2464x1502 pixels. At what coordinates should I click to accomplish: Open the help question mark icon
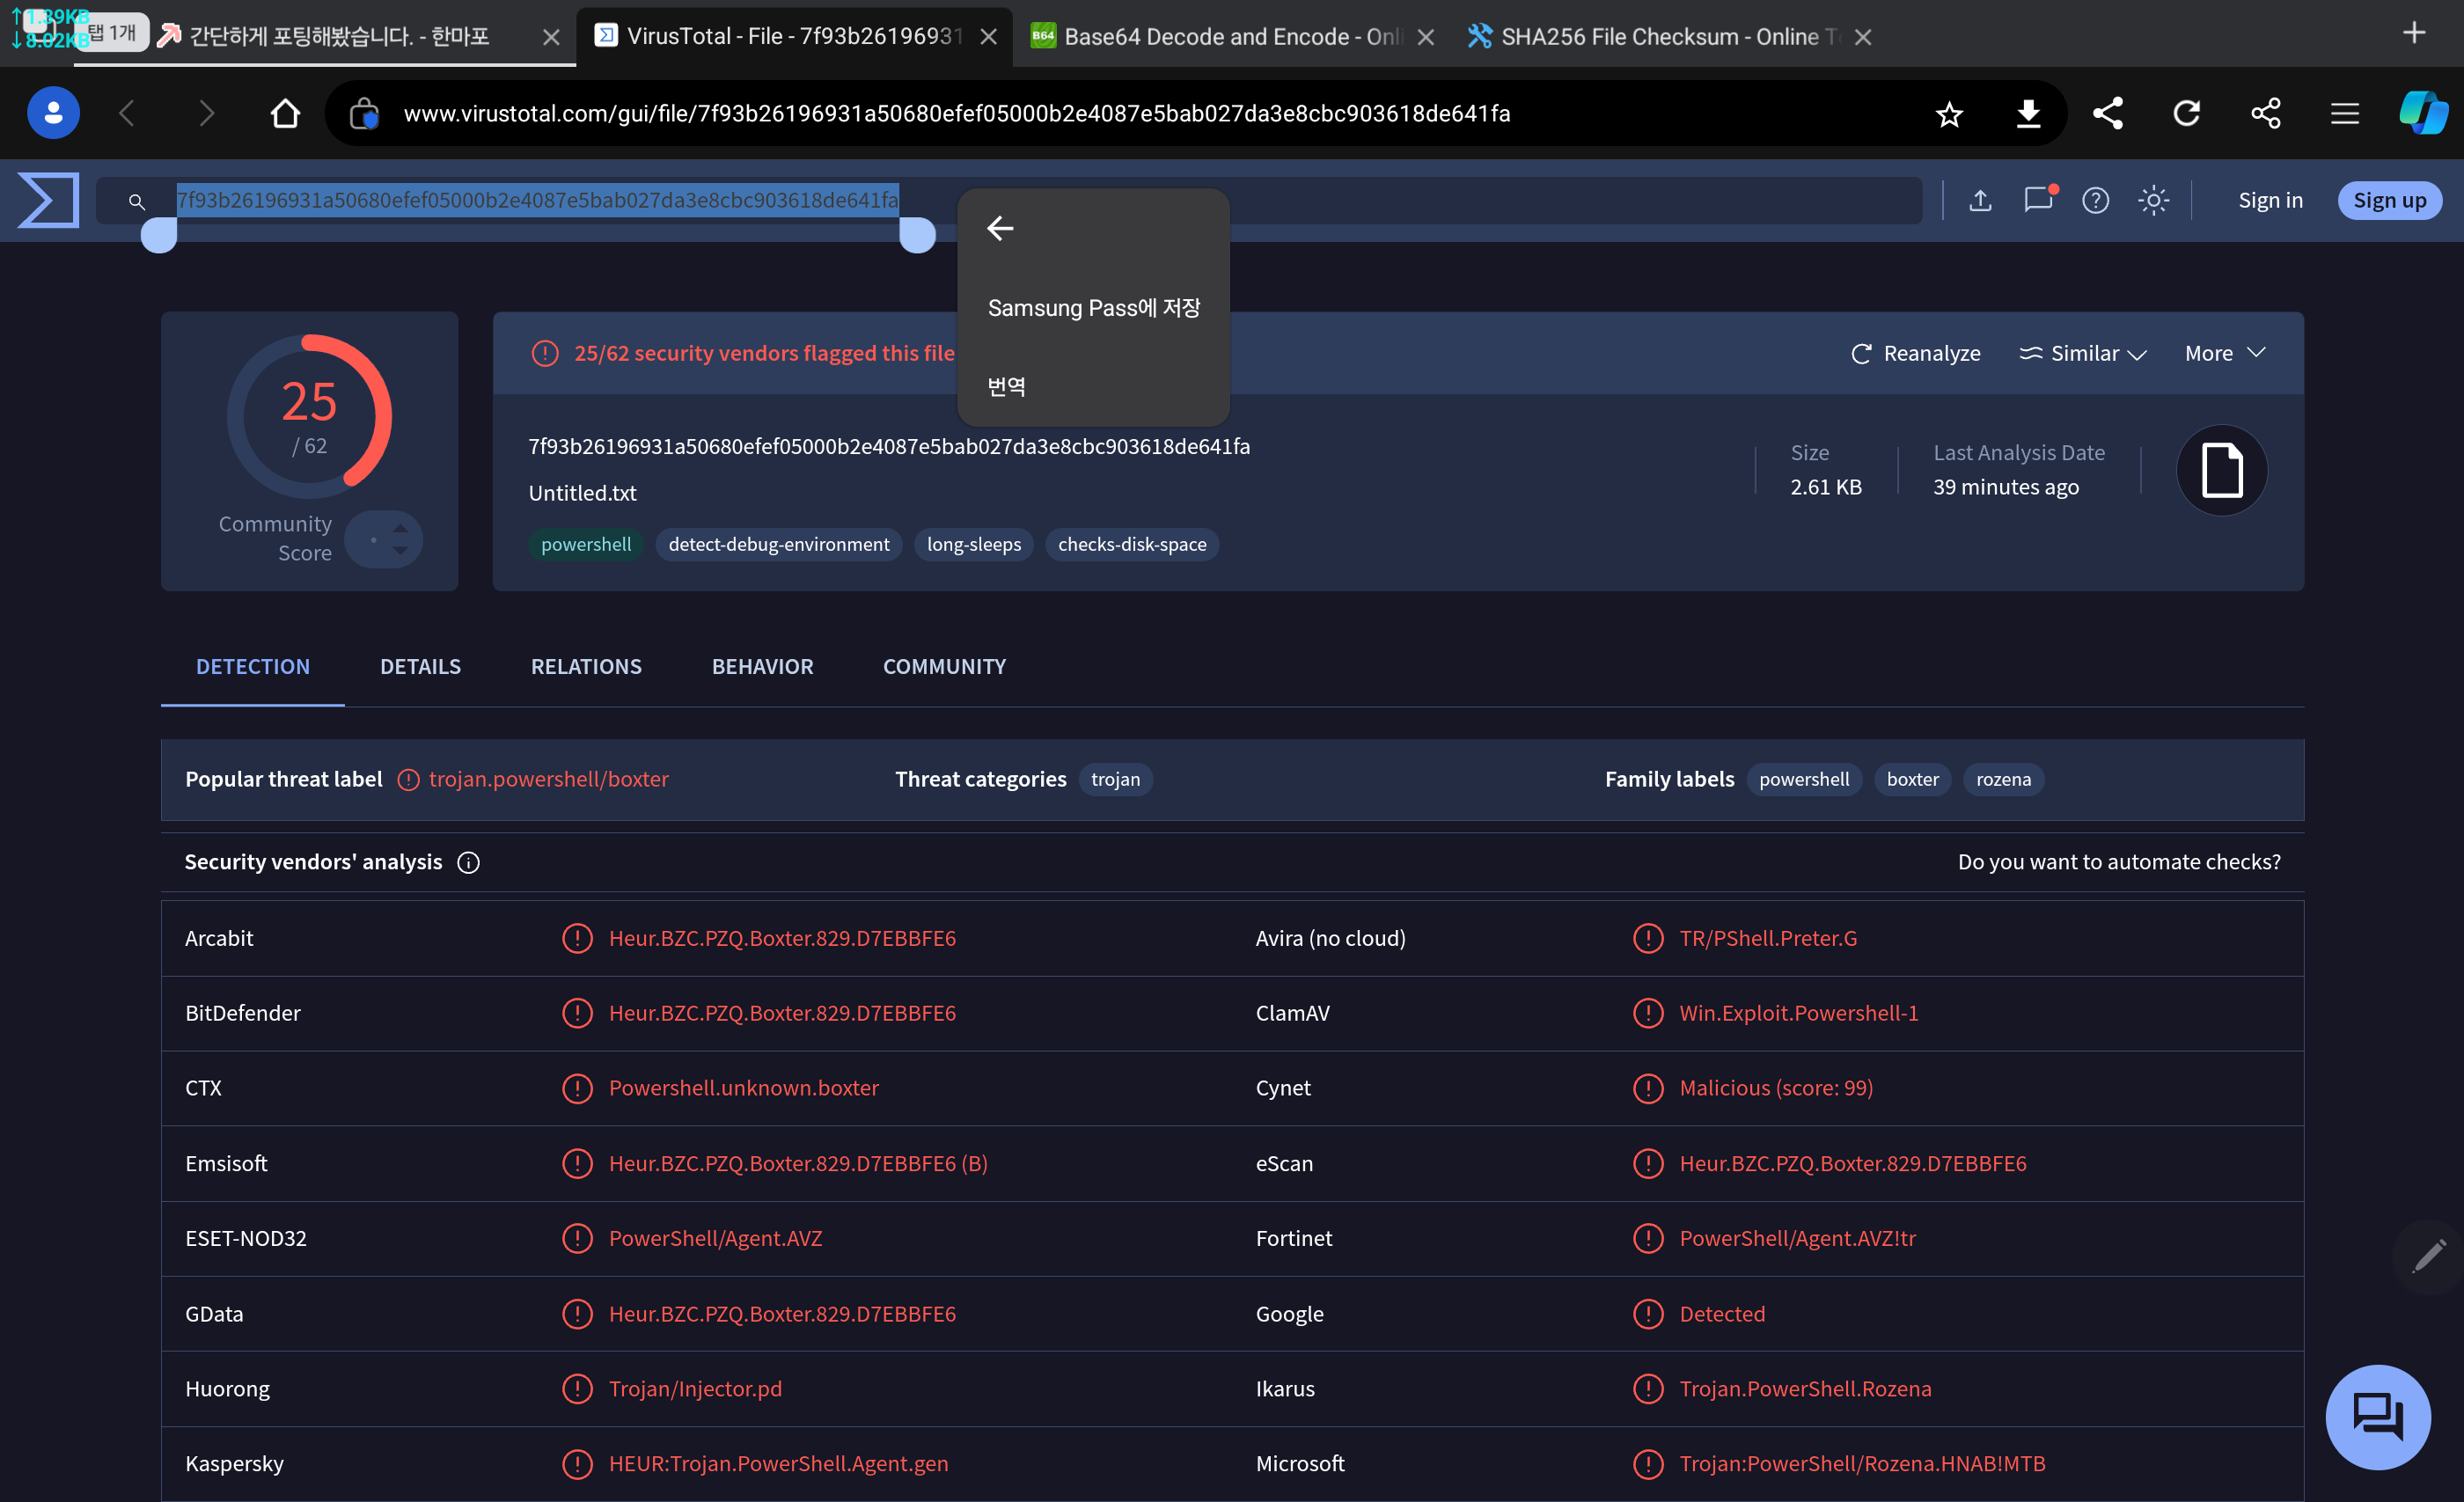pyautogui.click(x=2096, y=200)
